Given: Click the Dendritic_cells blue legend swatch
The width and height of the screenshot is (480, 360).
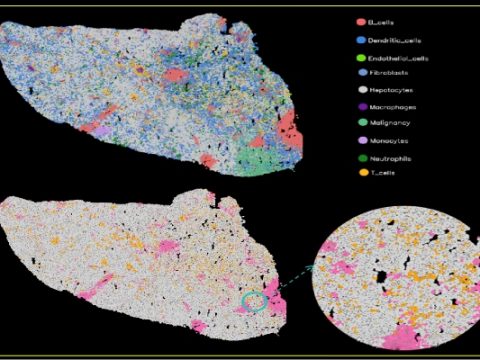Looking at the screenshot, I should (x=361, y=40).
